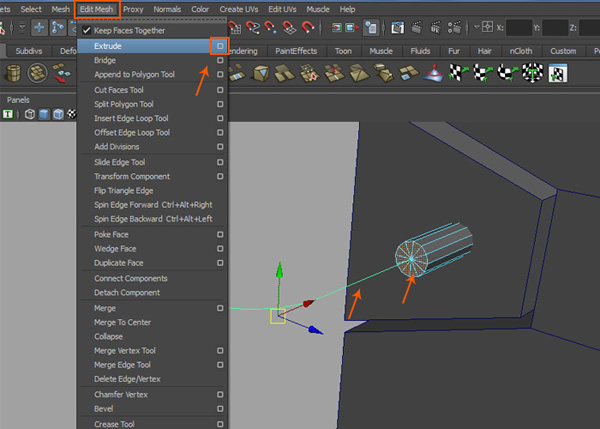
Task: Open Bridge tool options box
Action: tap(219, 60)
